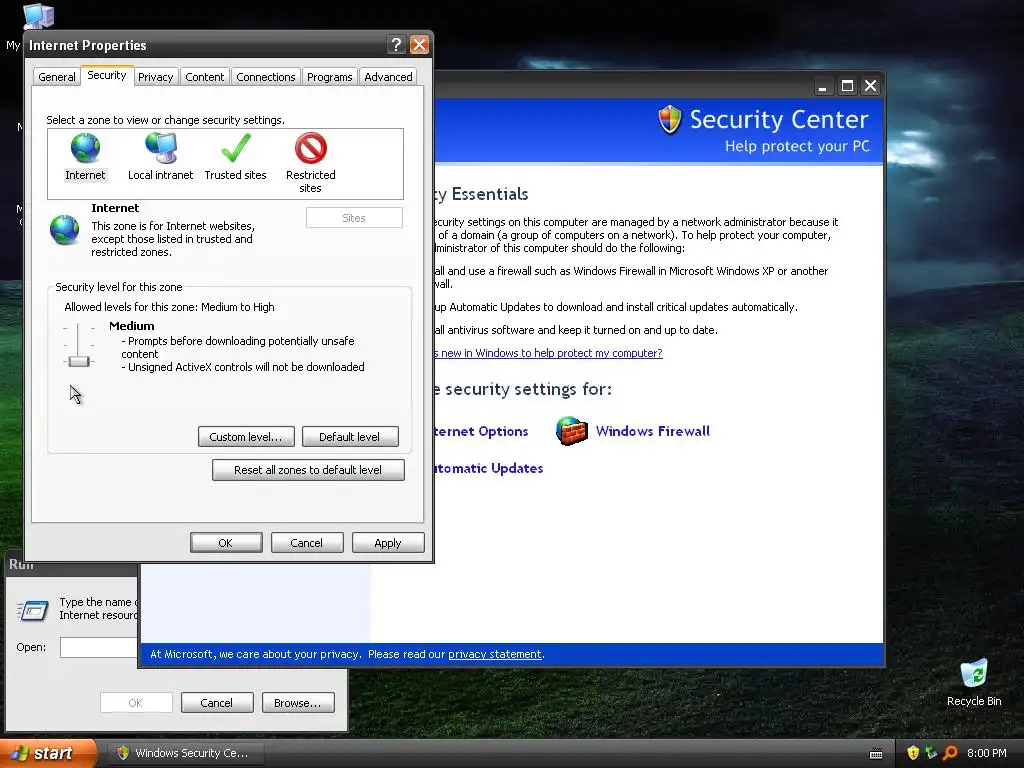Click Cancel in the Run dialog
This screenshot has height=768, width=1024.
217,703
